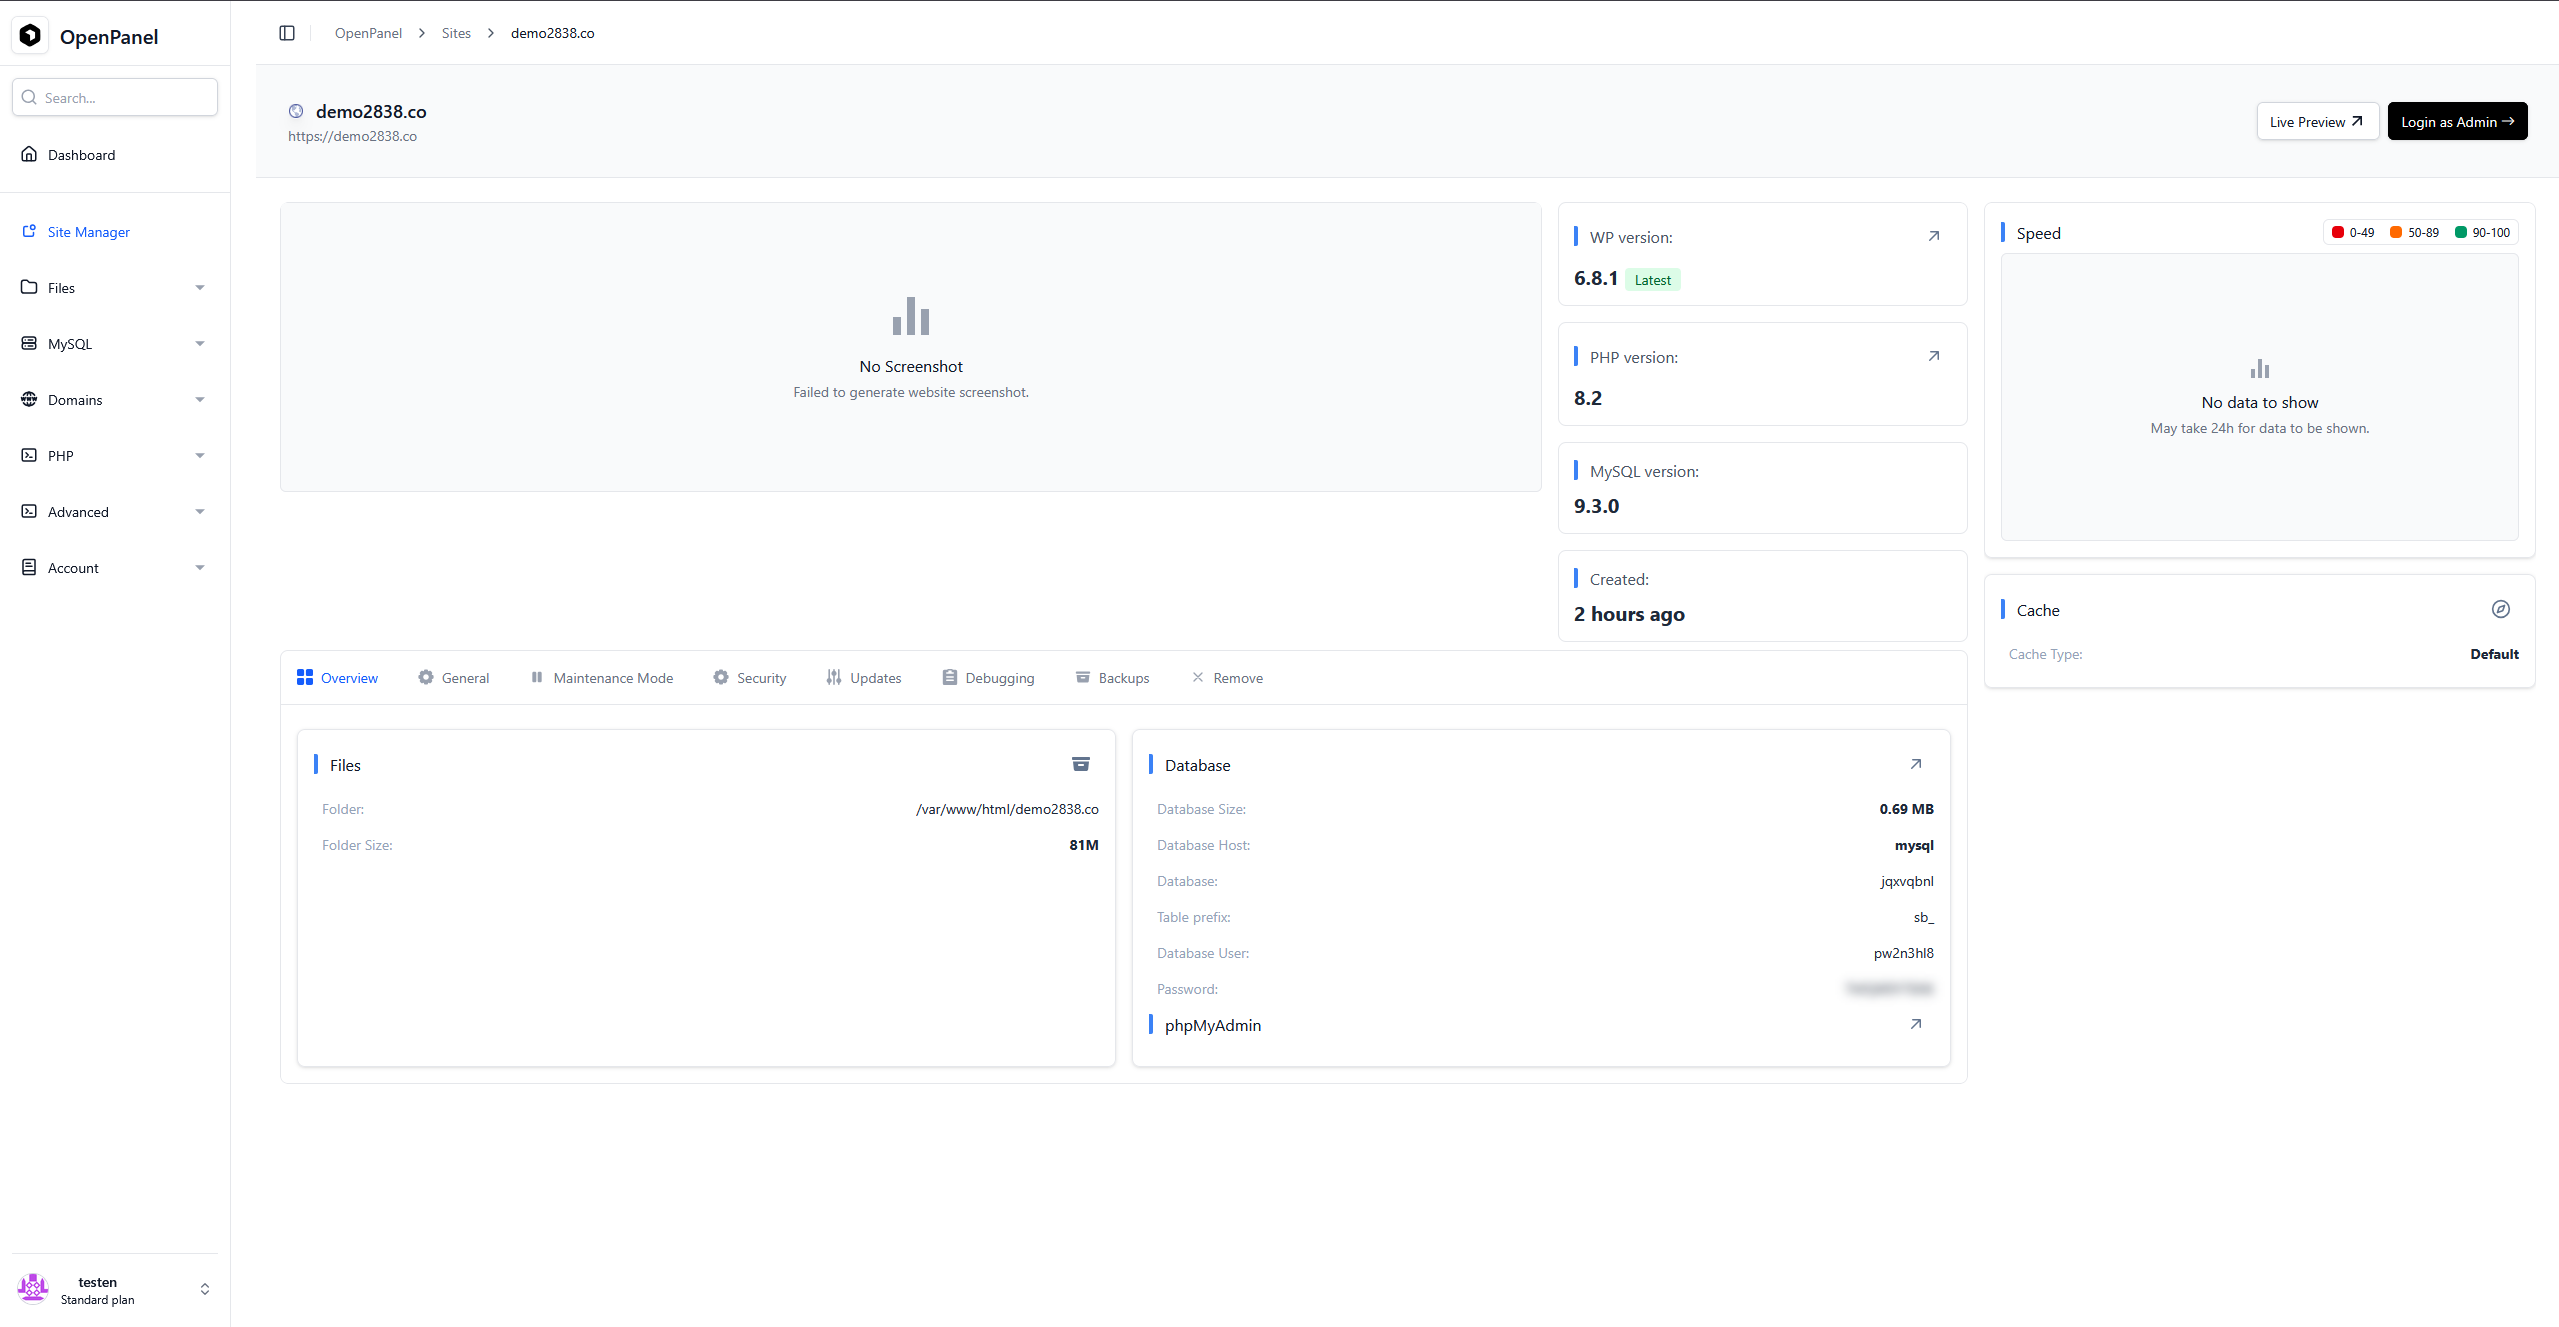Open the Remove tab
The width and height of the screenshot is (2559, 1327).
point(1227,678)
